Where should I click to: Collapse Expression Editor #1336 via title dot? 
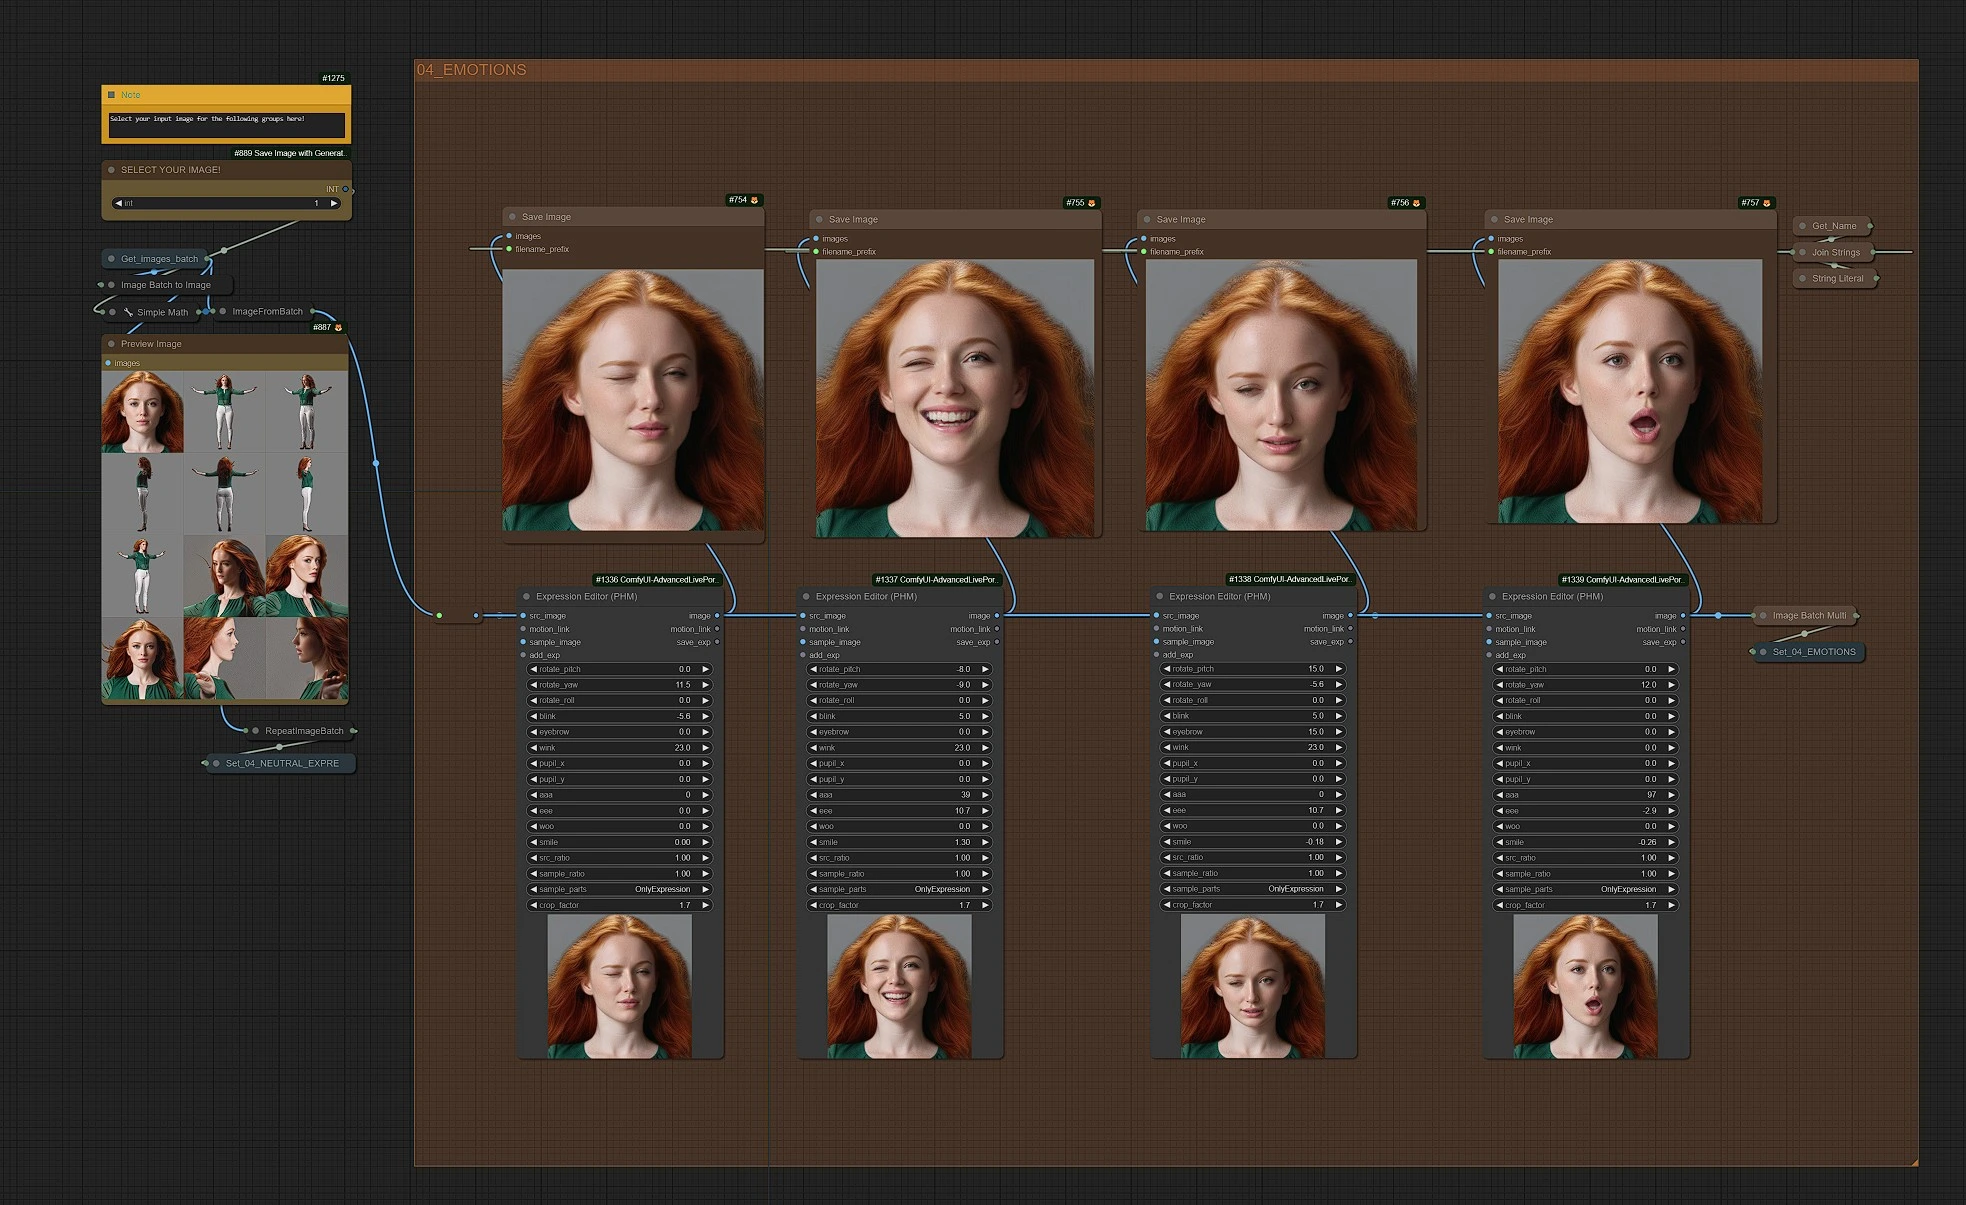click(527, 597)
